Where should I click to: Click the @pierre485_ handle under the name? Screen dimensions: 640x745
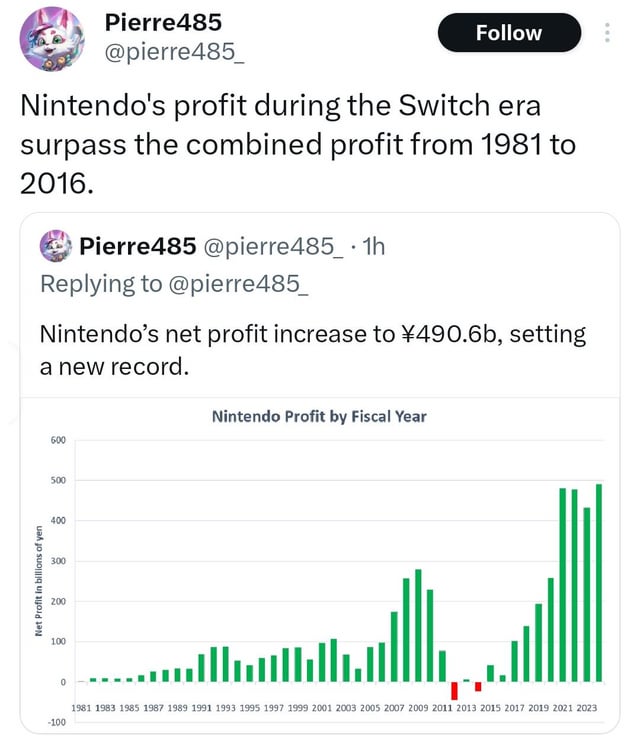click(174, 52)
